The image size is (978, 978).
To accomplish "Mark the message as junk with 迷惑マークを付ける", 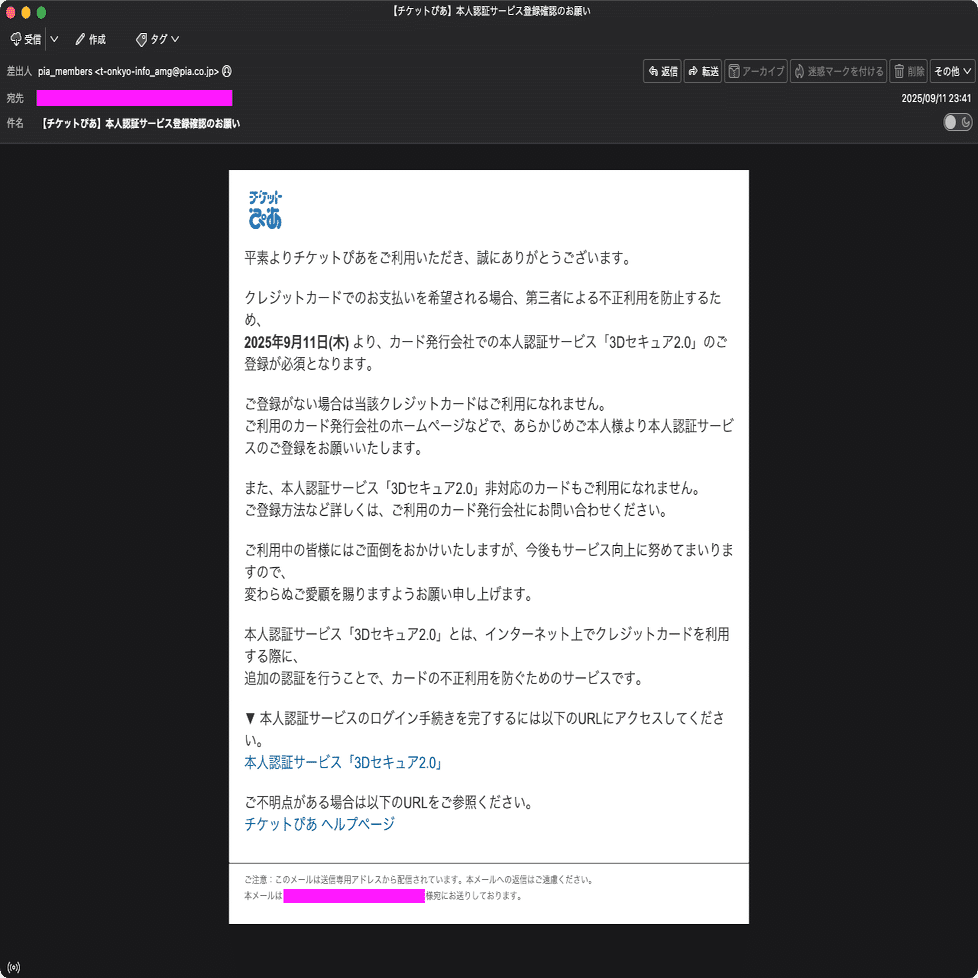I will 838,71.
